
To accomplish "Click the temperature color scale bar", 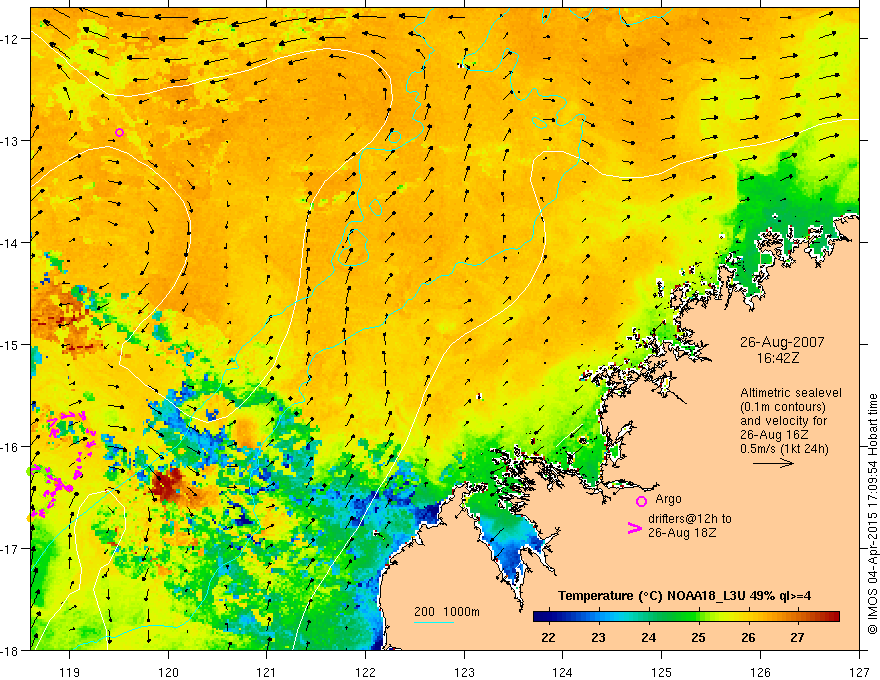I will pyautogui.click(x=686, y=617).
